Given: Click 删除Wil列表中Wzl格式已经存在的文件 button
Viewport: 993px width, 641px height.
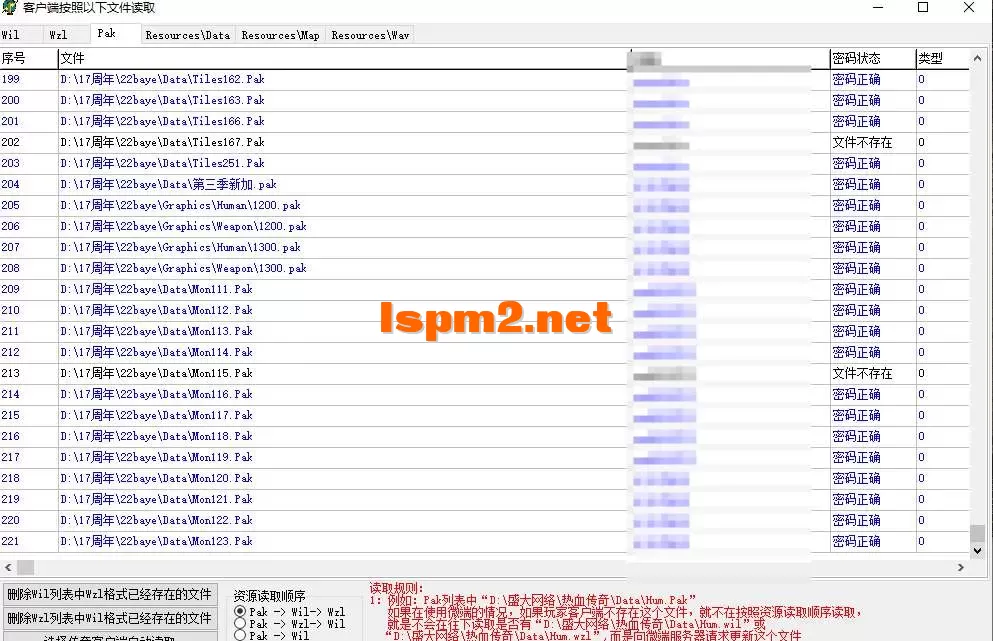Looking at the screenshot, I should [x=110, y=594].
